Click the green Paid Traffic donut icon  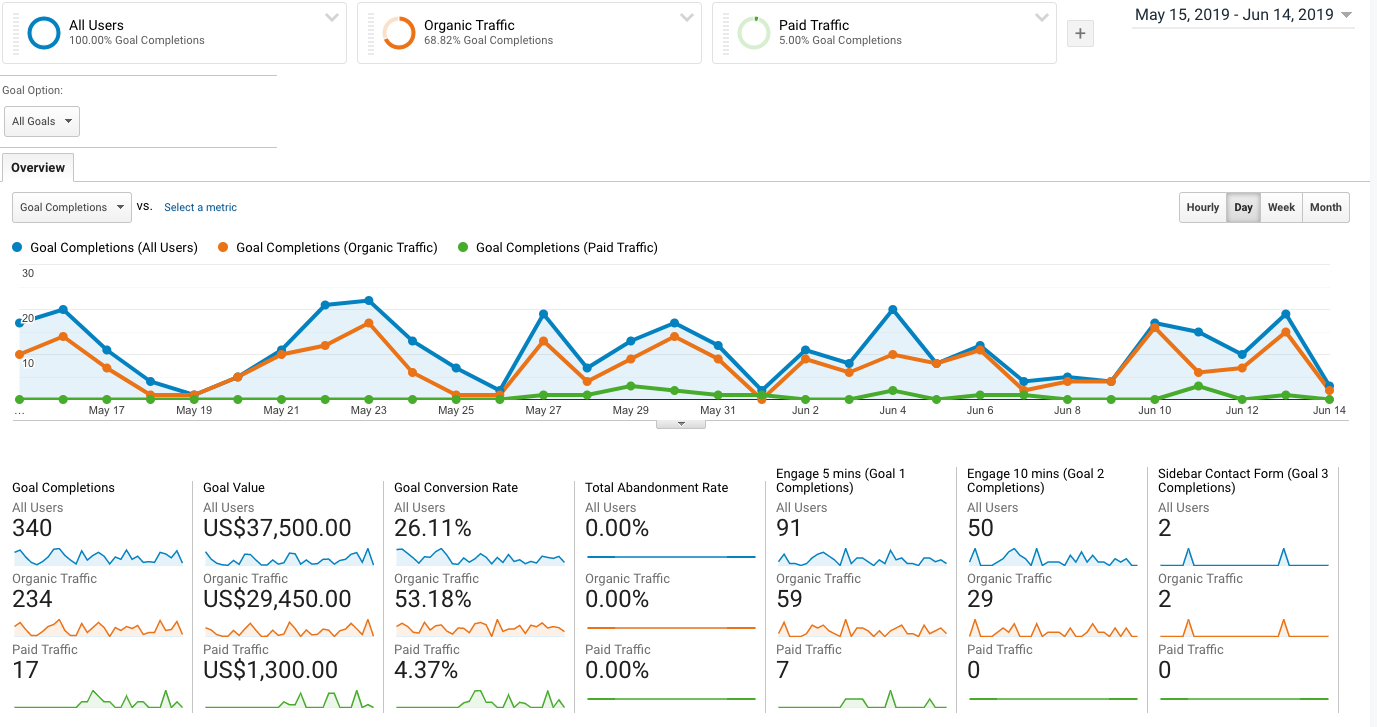pyautogui.click(x=754, y=33)
